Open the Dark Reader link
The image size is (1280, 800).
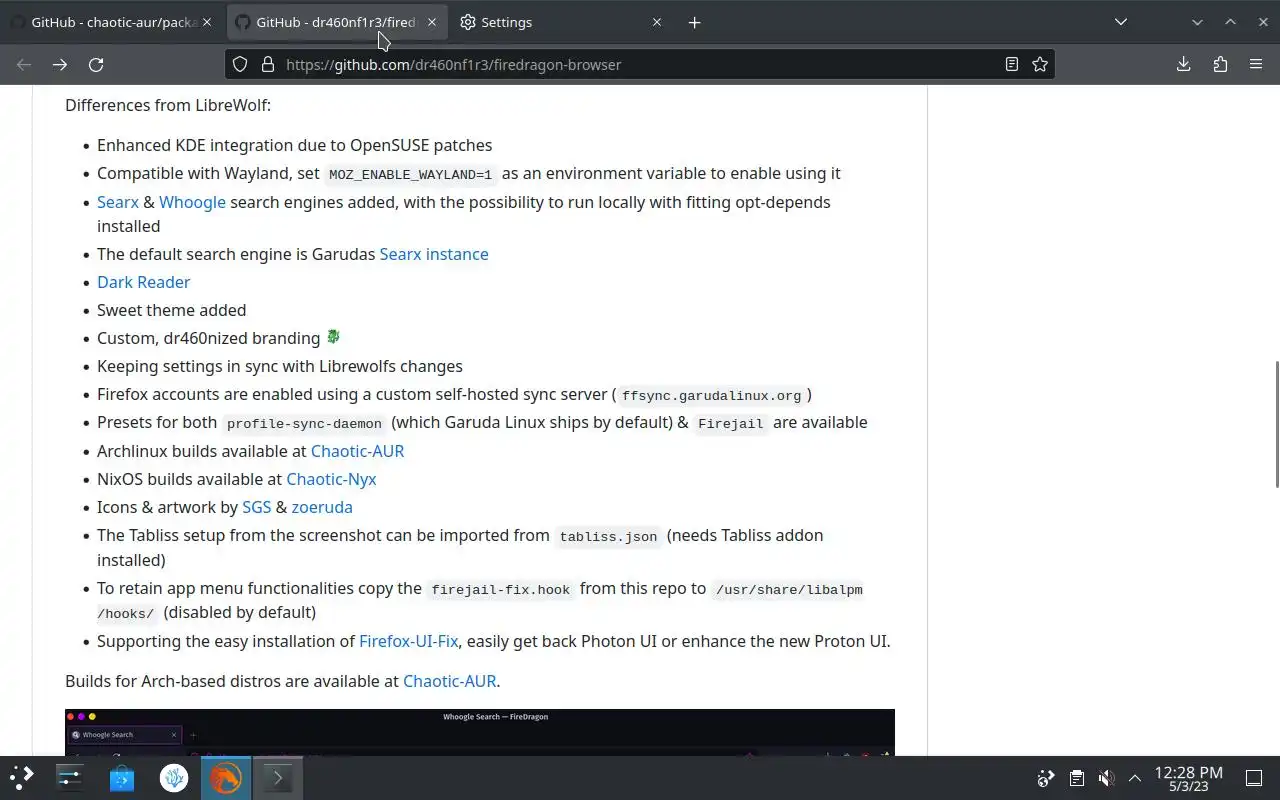click(143, 282)
